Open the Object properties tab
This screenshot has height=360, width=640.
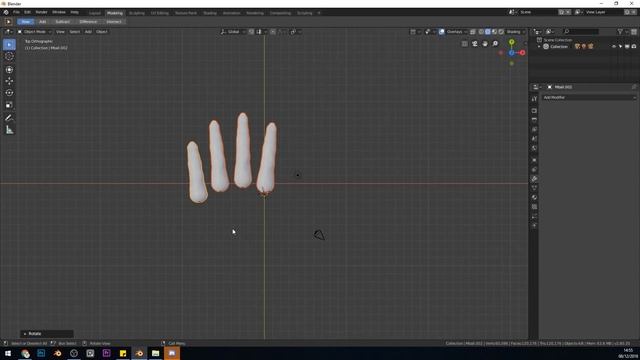pyautogui.click(x=534, y=160)
